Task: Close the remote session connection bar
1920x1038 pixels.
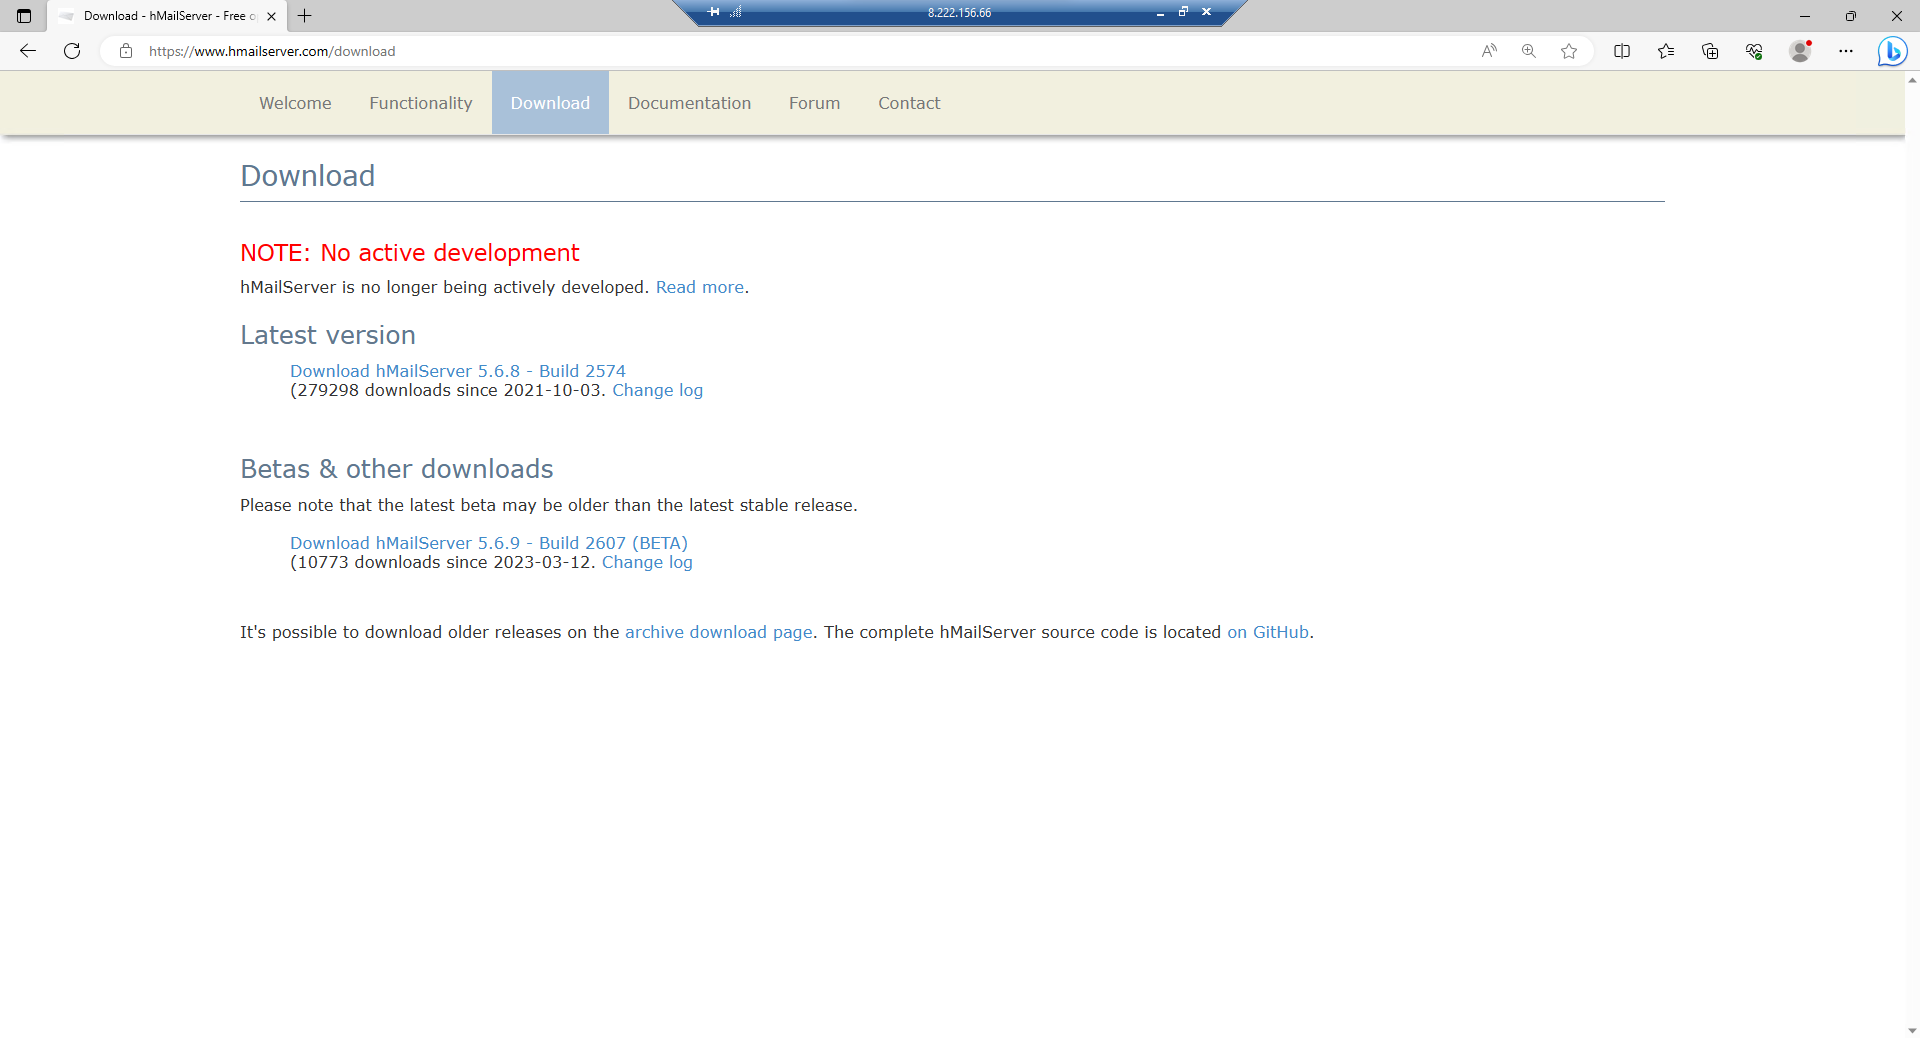Action: point(1206,12)
